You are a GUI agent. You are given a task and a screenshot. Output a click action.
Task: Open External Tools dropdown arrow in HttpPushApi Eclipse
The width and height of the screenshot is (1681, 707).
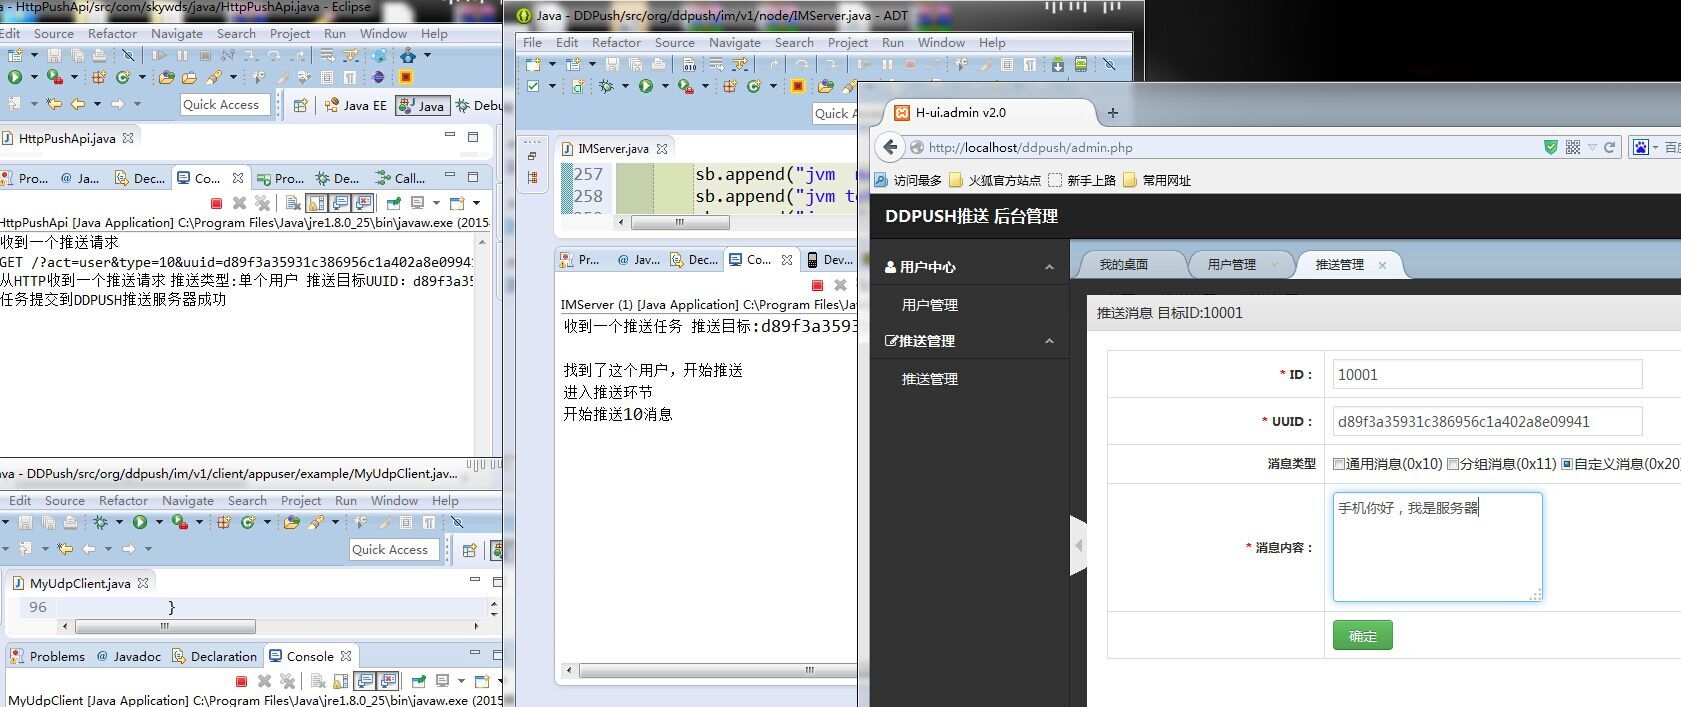(74, 77)
